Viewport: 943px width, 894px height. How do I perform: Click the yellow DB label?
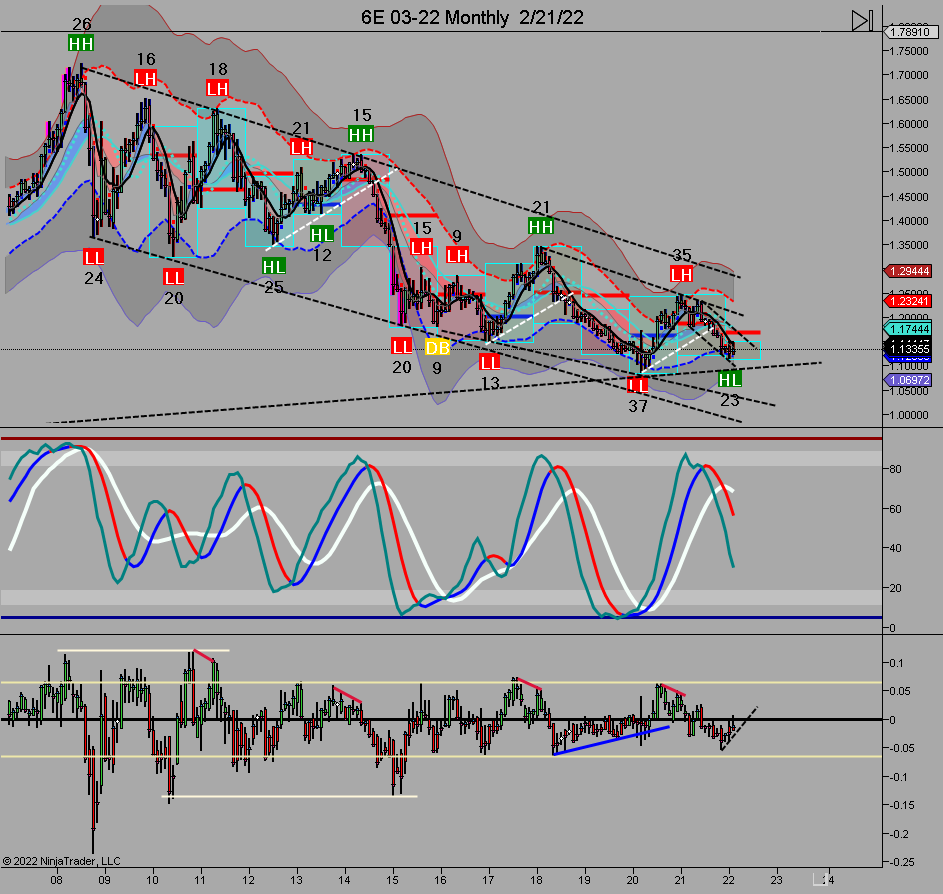(437, 347)
